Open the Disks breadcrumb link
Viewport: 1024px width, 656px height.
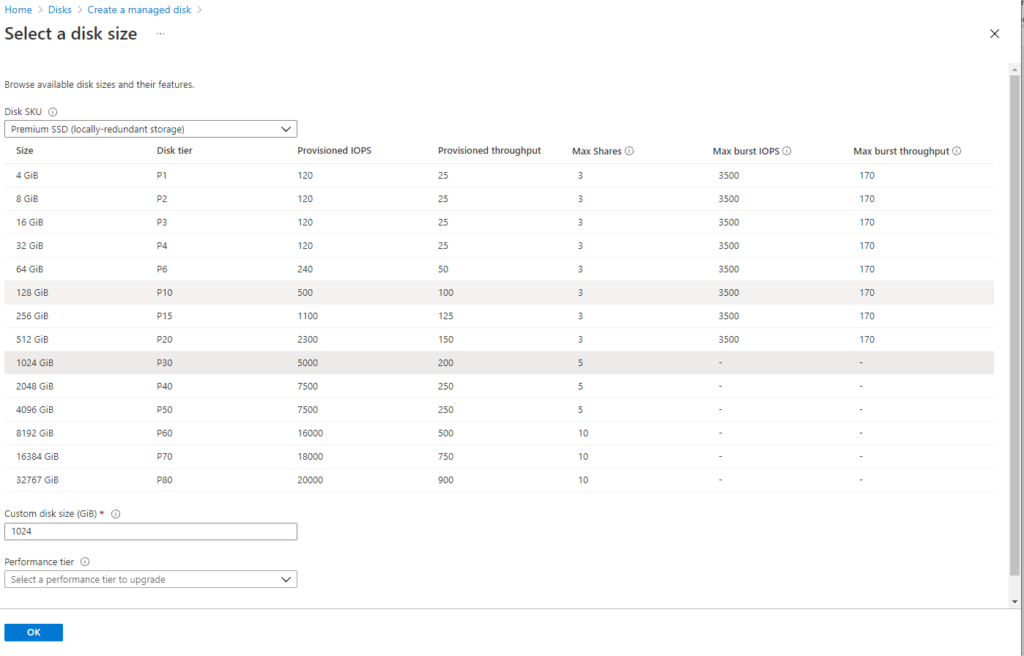57,9
